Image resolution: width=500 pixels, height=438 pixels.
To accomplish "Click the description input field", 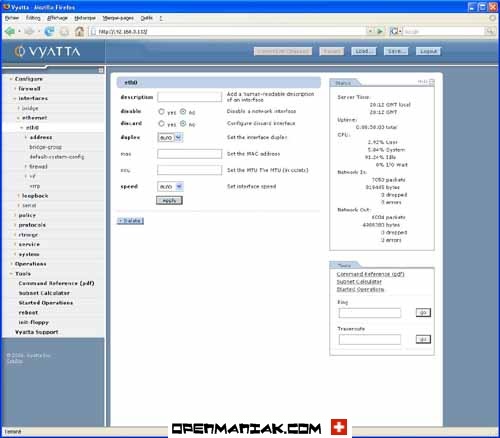I will click(x=189, y=97).
